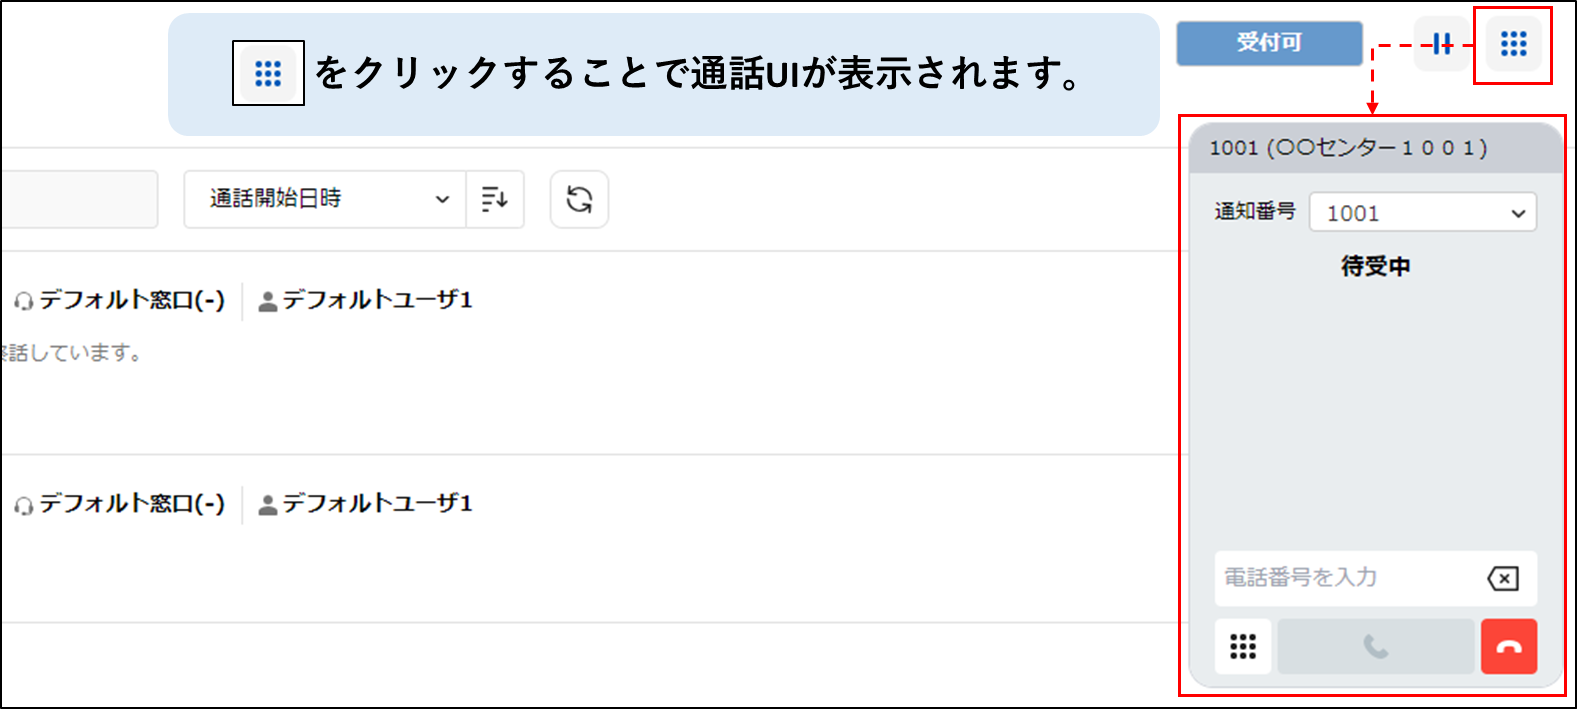
Task: Click the grid icon in instruction callout
Action: pos(268,73)
